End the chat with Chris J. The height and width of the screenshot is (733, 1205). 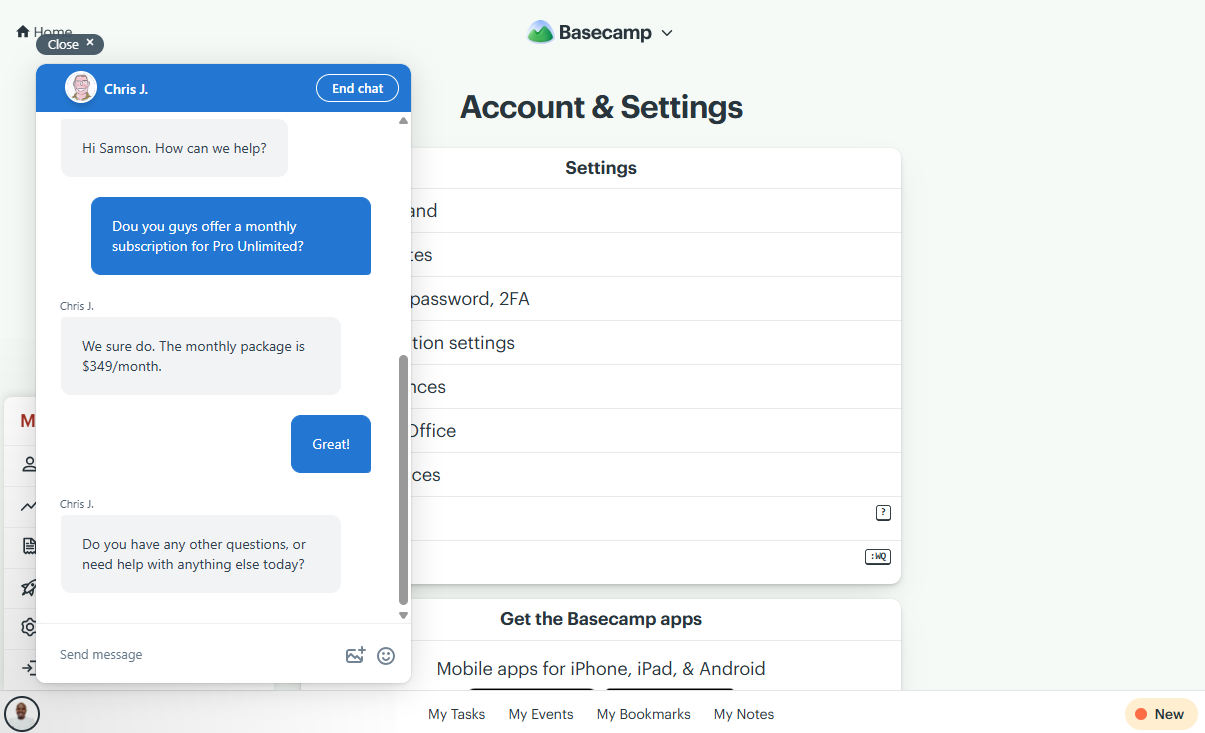tap(357, 88)
